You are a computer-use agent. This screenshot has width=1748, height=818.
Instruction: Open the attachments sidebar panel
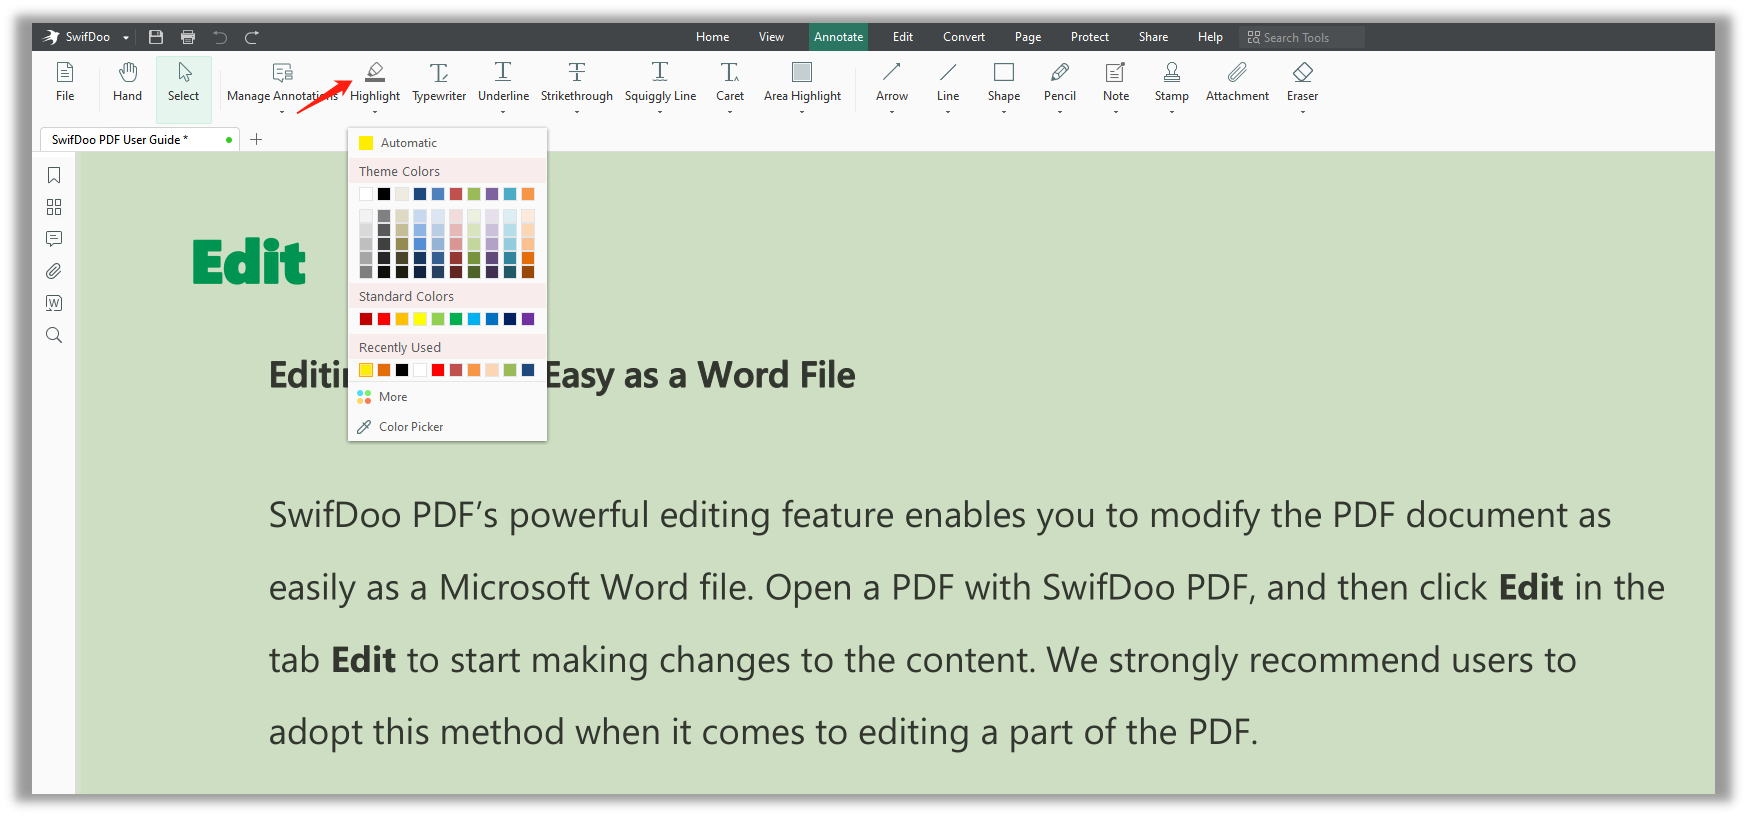pyautogui.click(x=54, y=271)
